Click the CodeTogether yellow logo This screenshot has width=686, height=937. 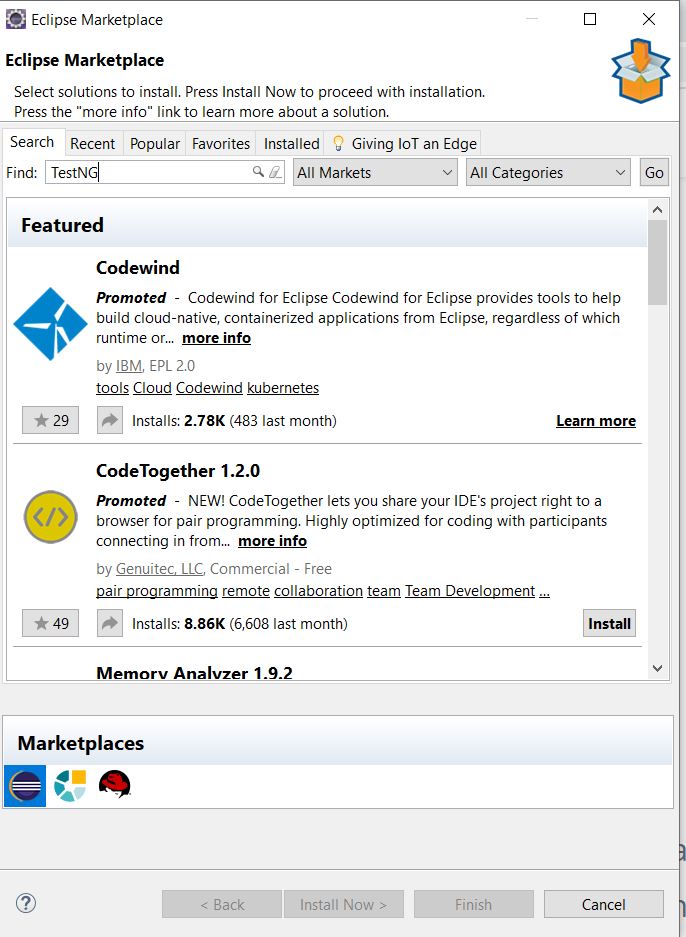50,517
